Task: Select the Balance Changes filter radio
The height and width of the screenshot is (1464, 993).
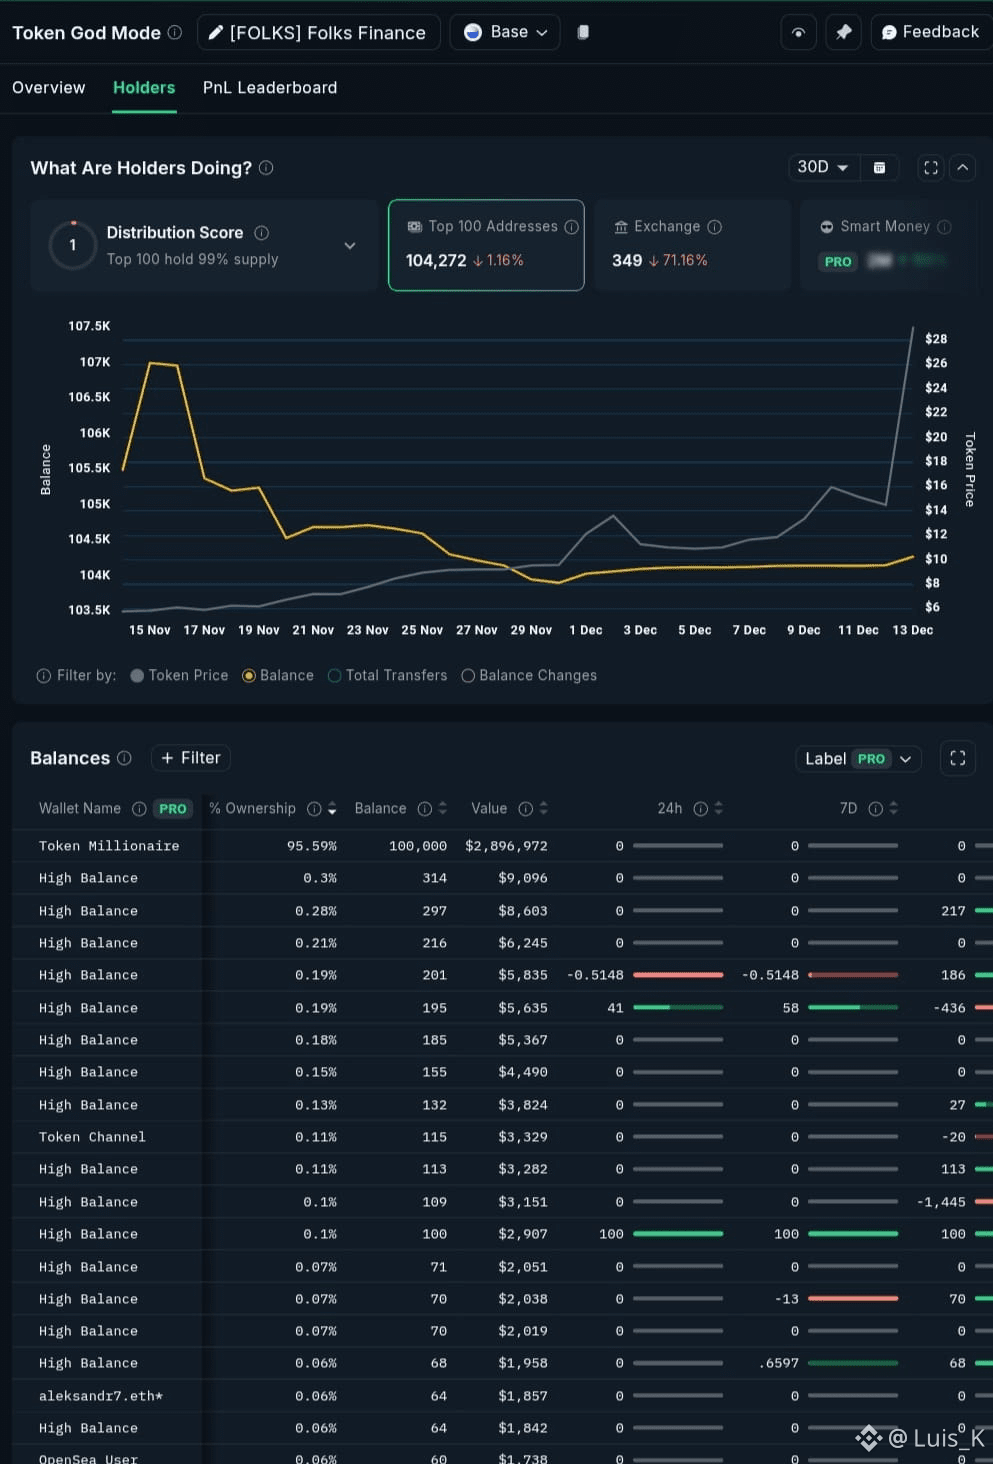Action: [529, 676]
